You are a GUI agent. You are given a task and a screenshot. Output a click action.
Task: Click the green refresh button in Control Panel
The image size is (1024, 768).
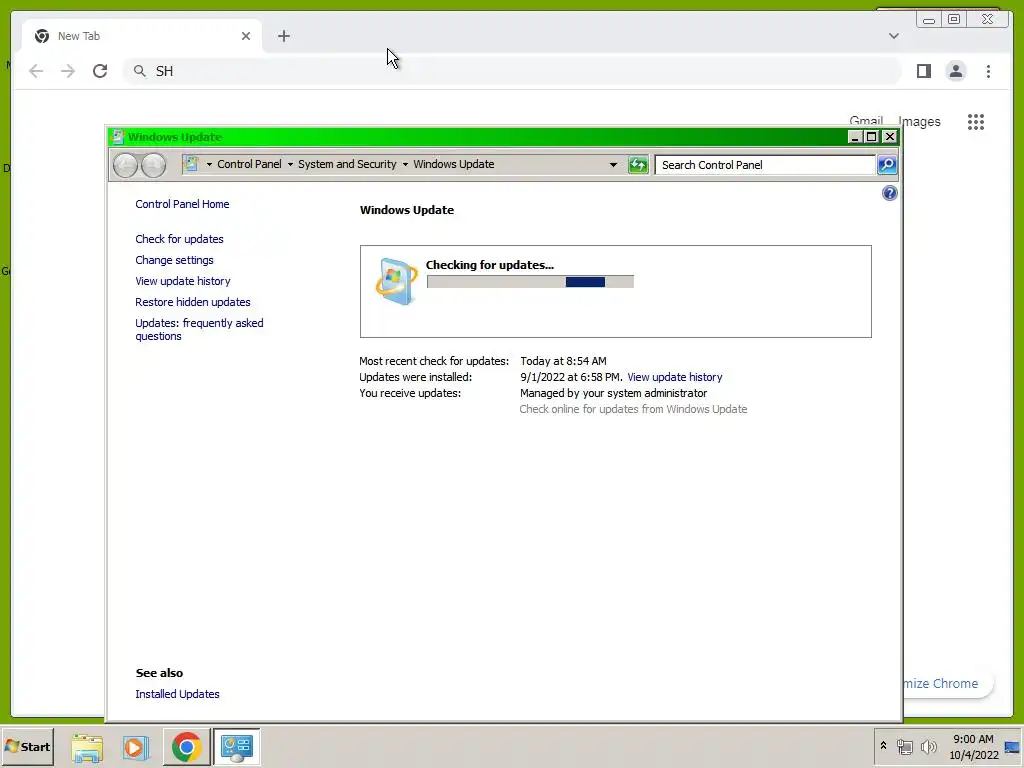point(638,165)
